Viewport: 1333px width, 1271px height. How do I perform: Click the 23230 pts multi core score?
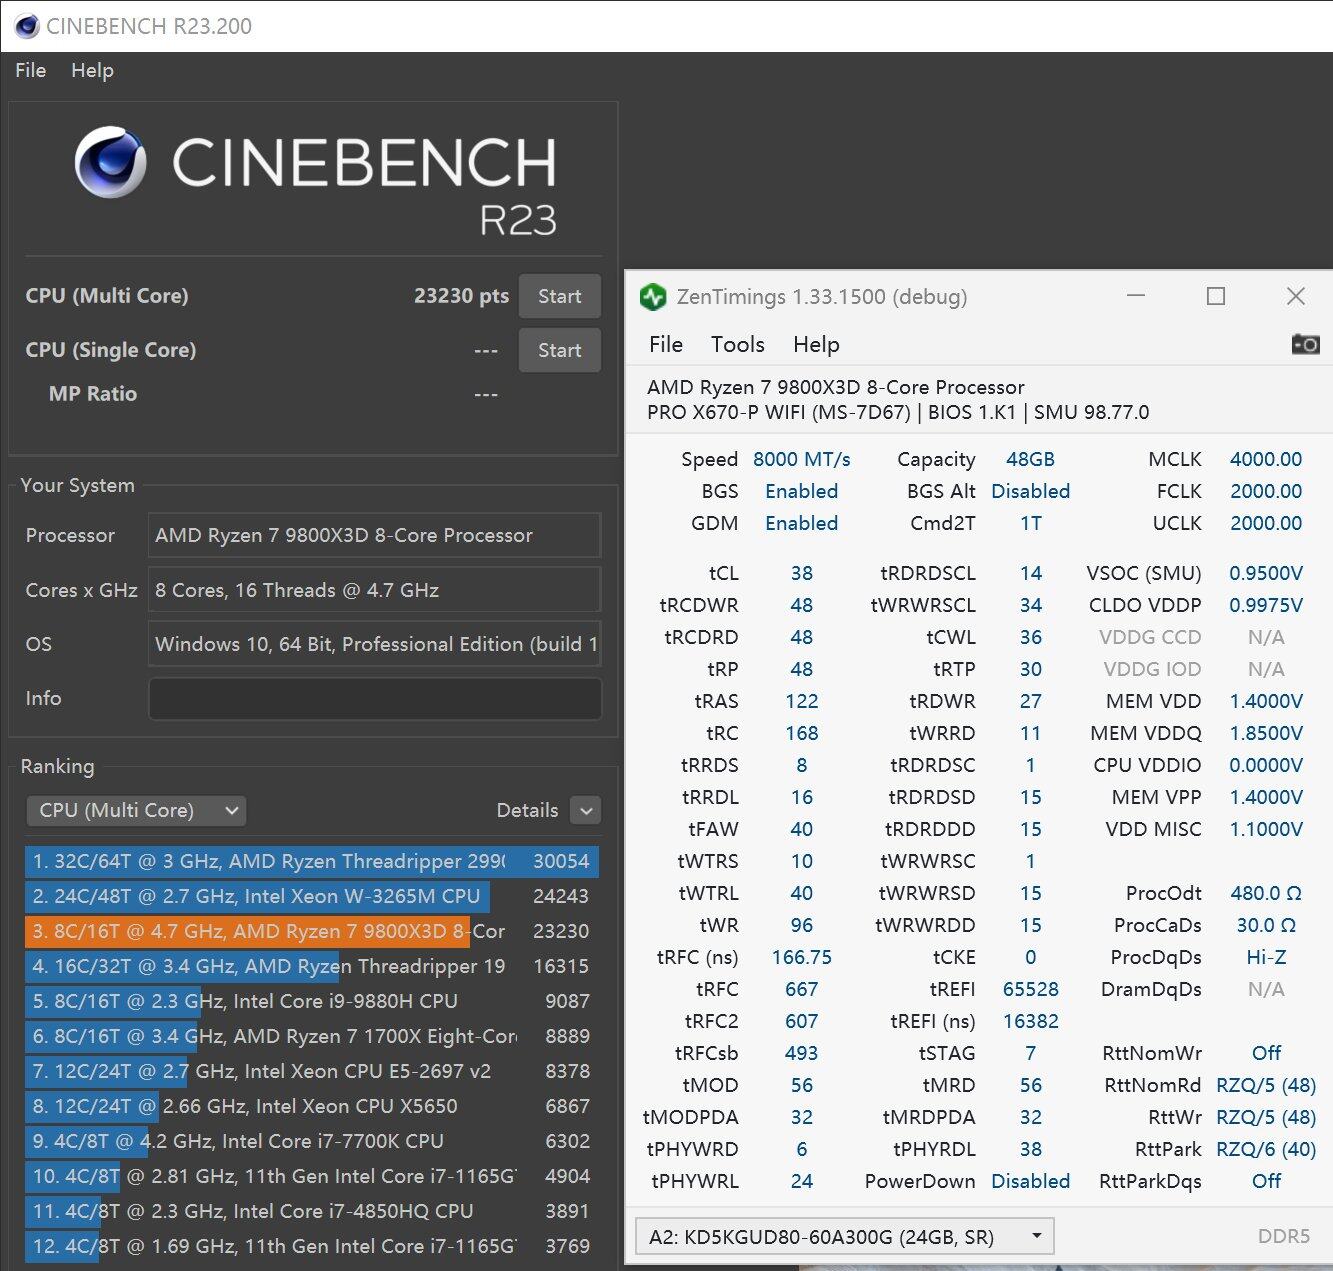461,296
